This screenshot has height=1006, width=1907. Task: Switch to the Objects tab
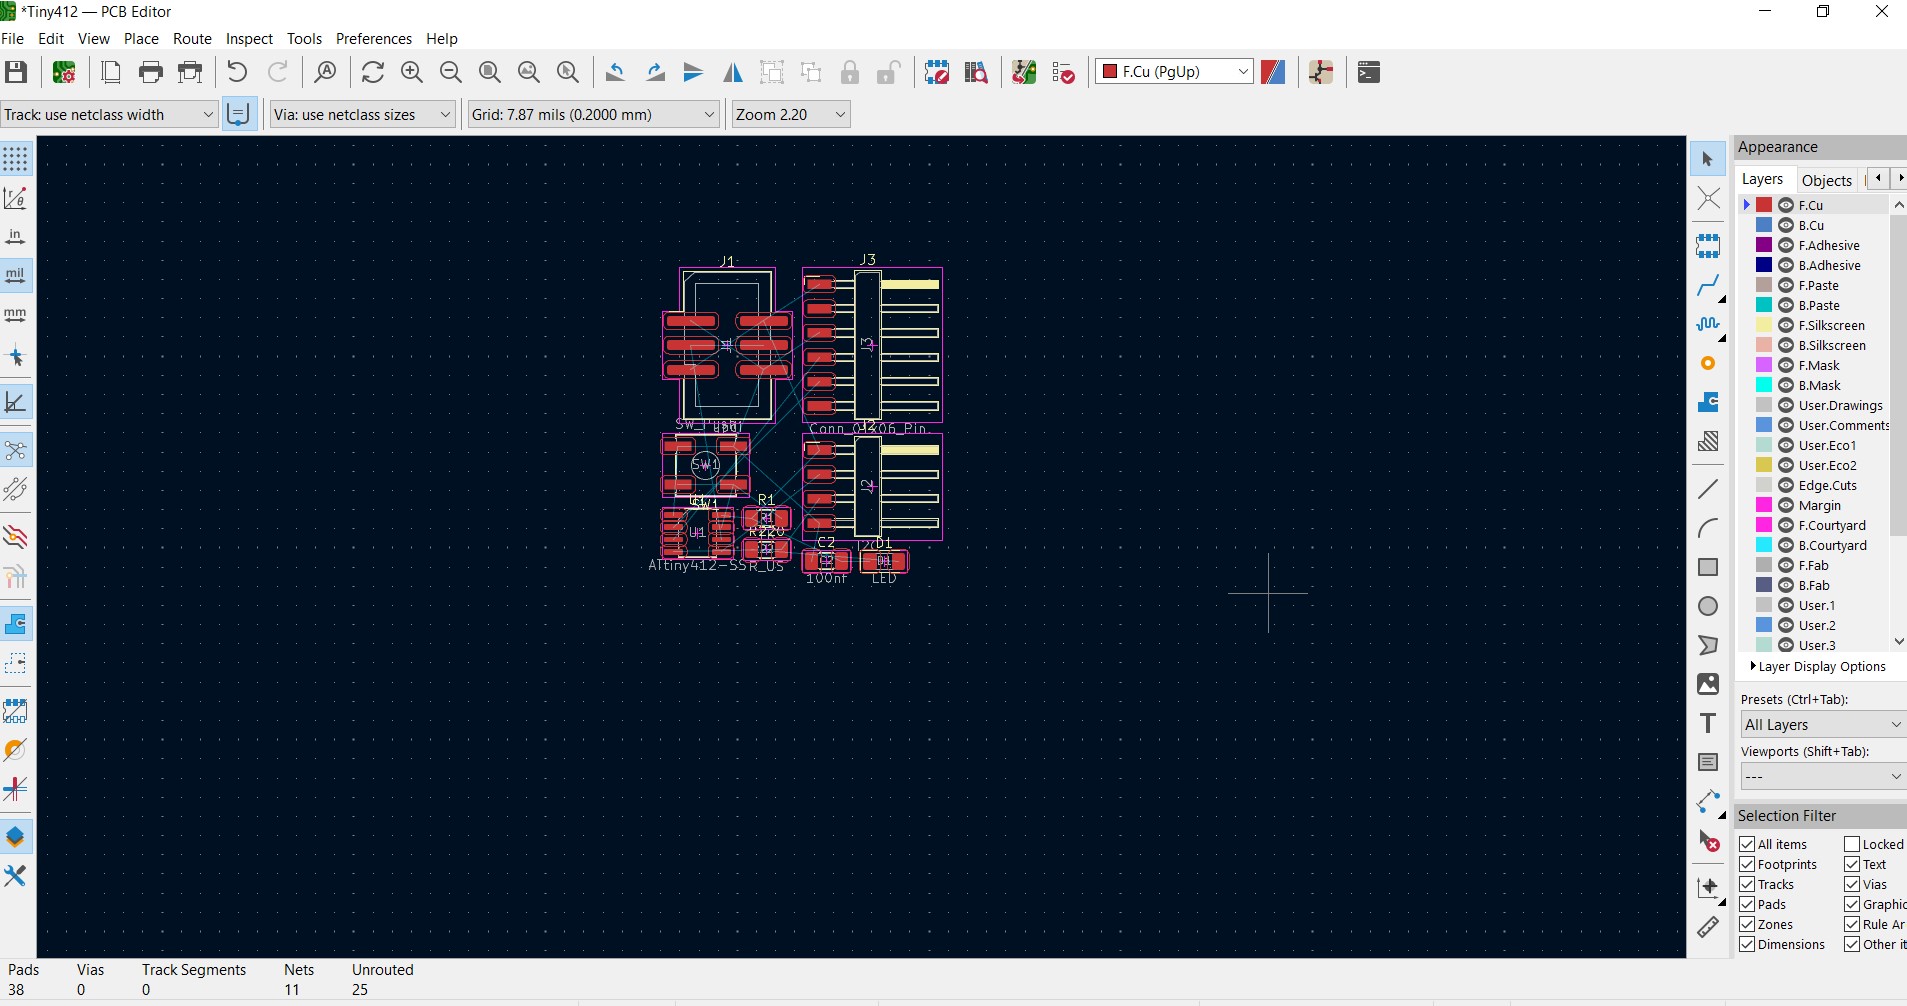1827,180
